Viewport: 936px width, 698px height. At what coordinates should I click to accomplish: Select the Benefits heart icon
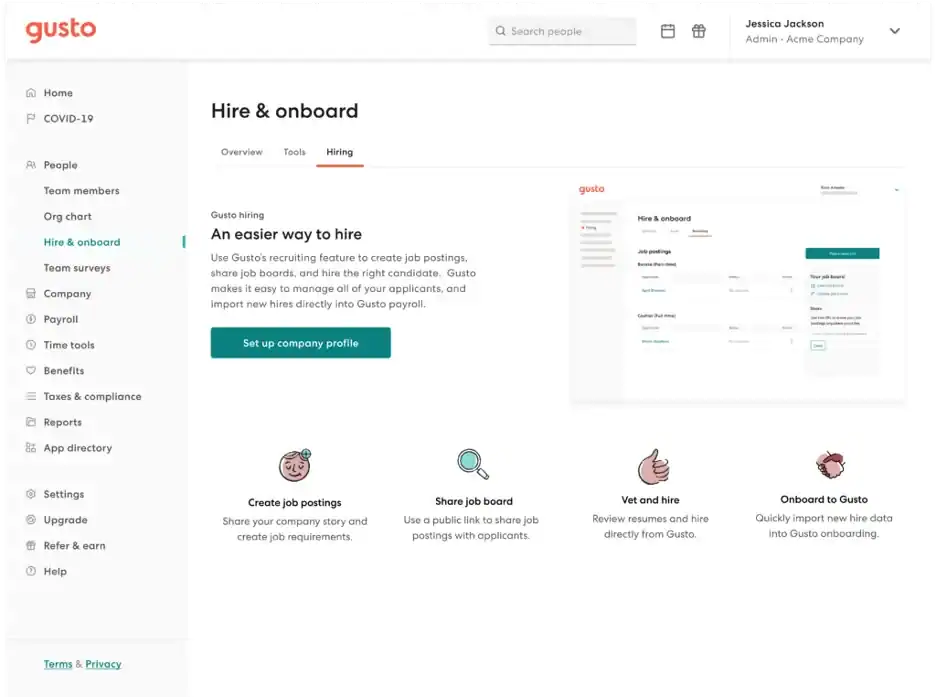pos(32,371)
